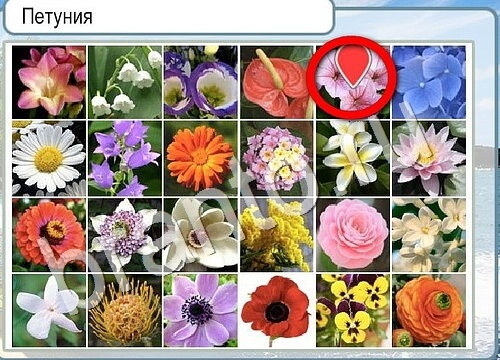The height and width of the screenshot is (360, 500).
Task: Pick the white magnolia blossom
Action: tap(201, 235)
